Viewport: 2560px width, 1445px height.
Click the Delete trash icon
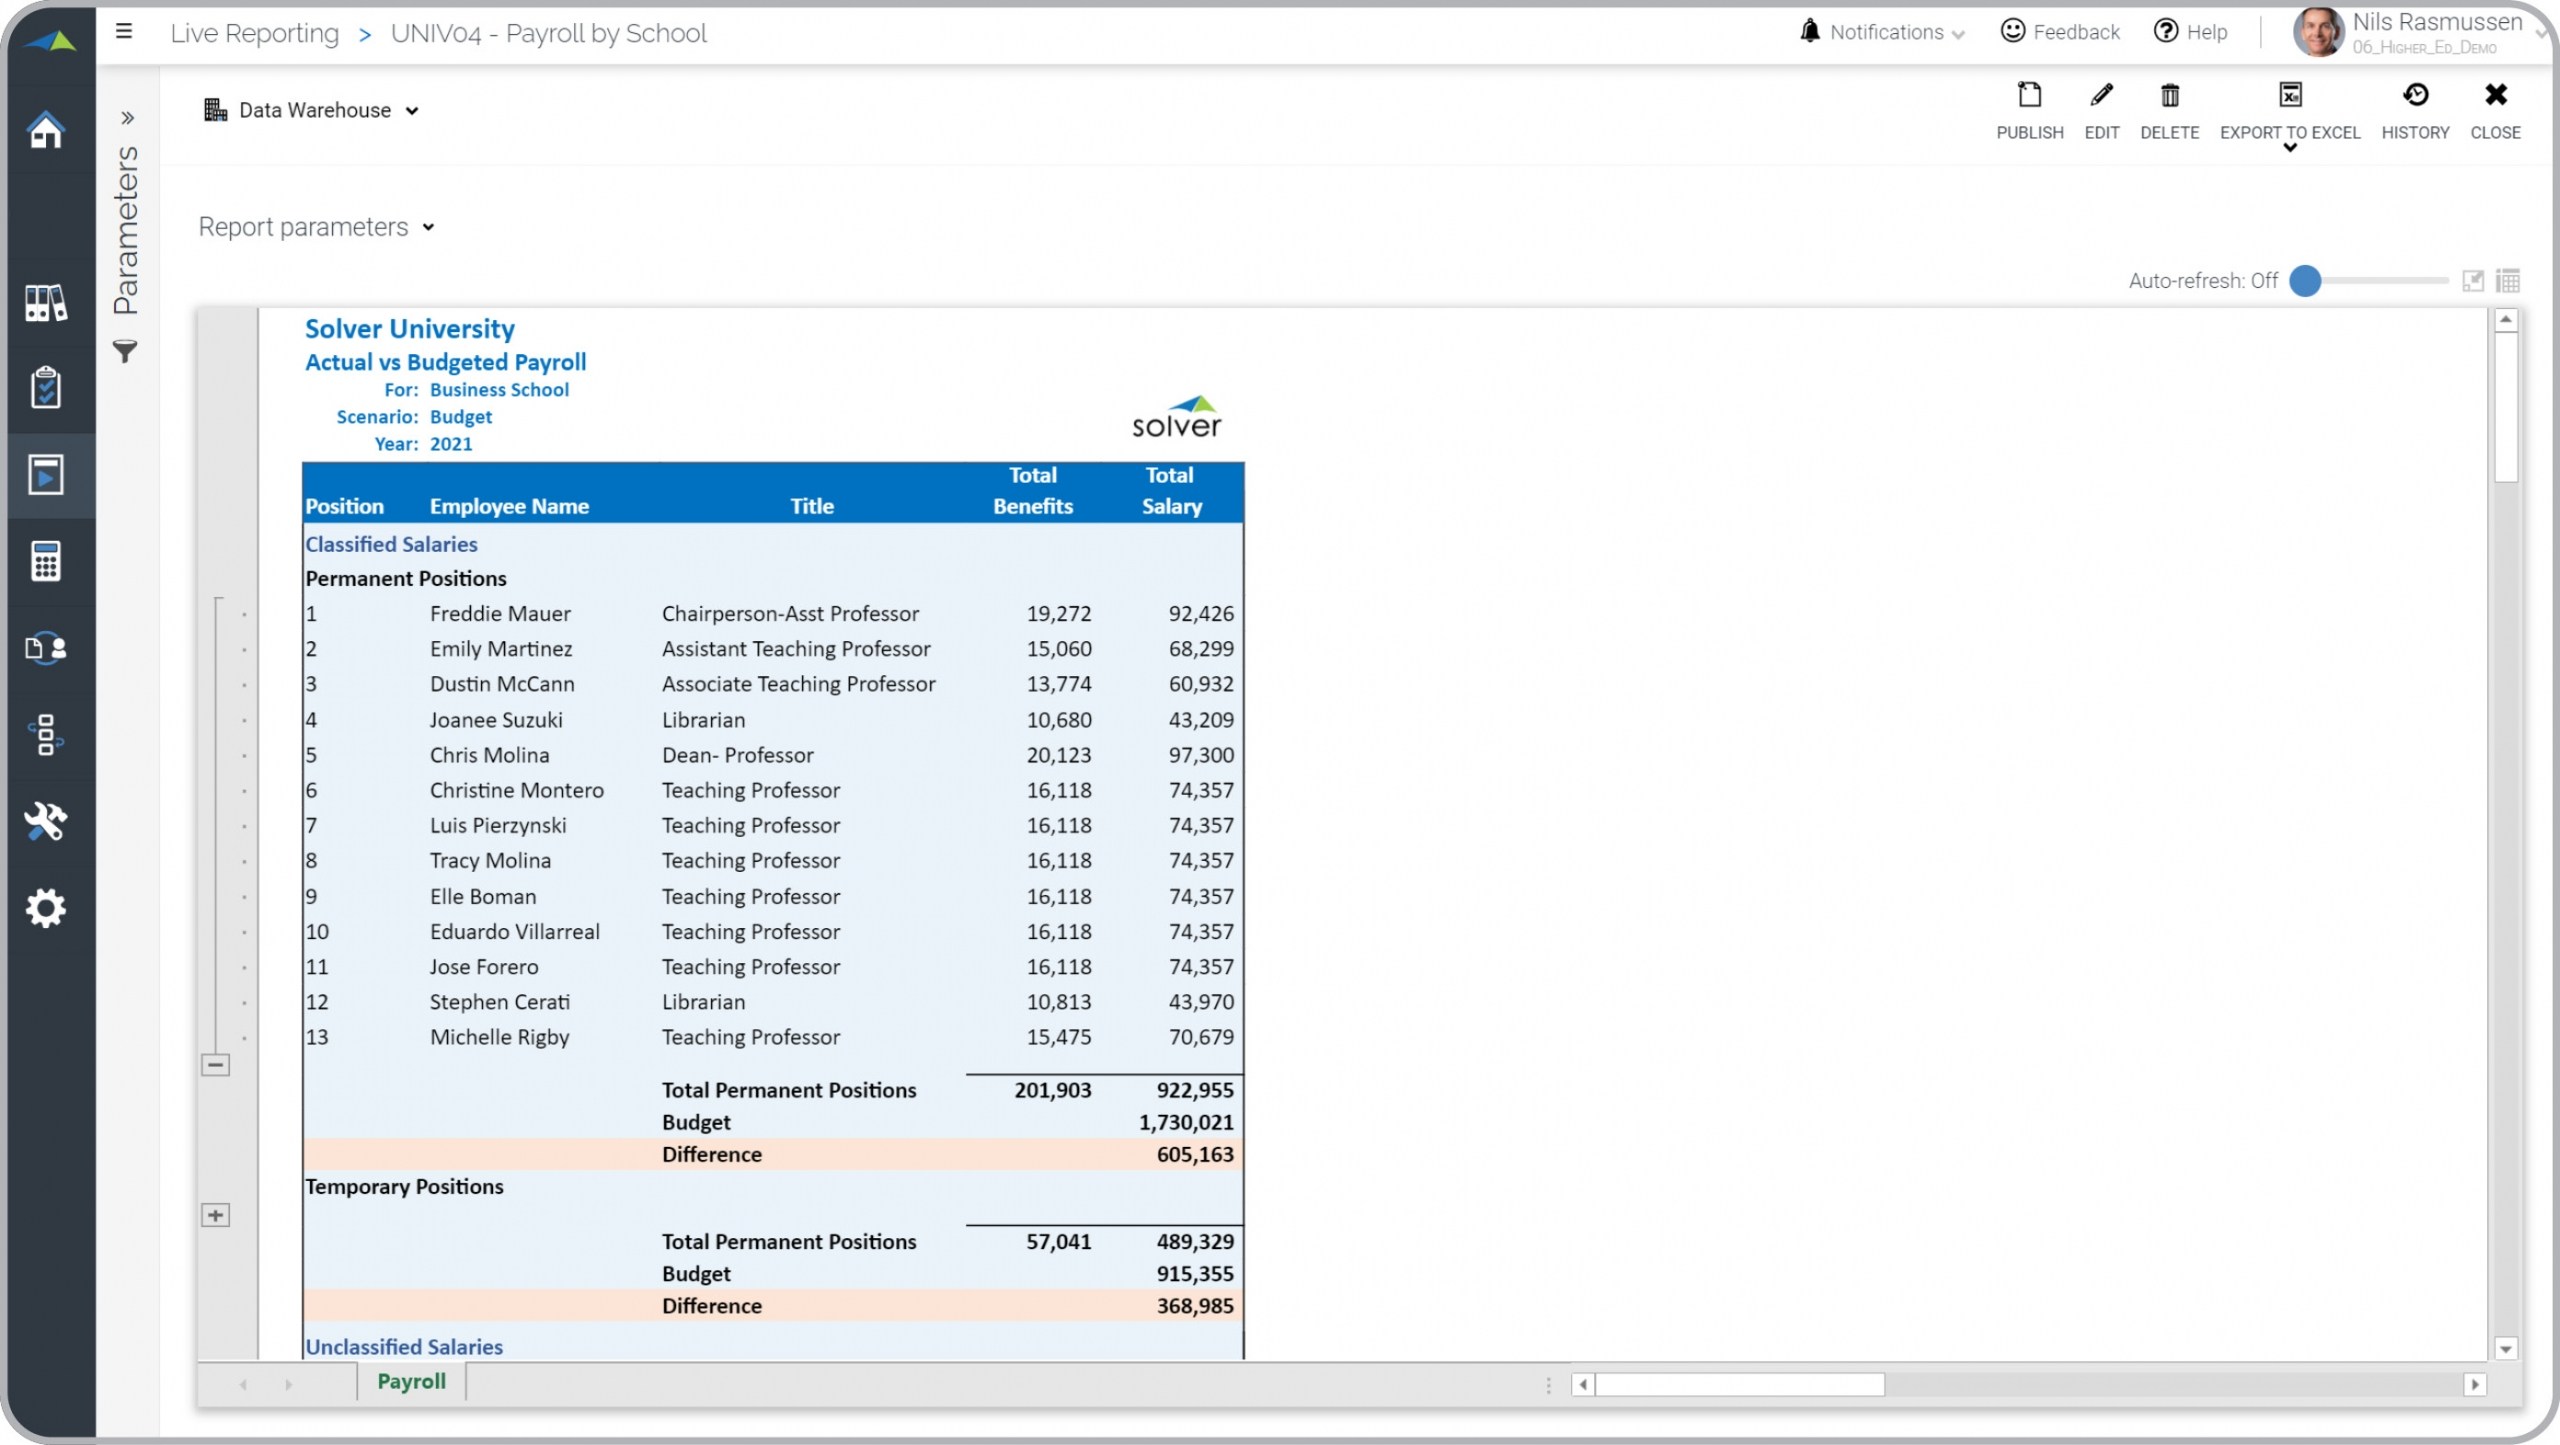pyautogui.click(x=2169, y=96)
